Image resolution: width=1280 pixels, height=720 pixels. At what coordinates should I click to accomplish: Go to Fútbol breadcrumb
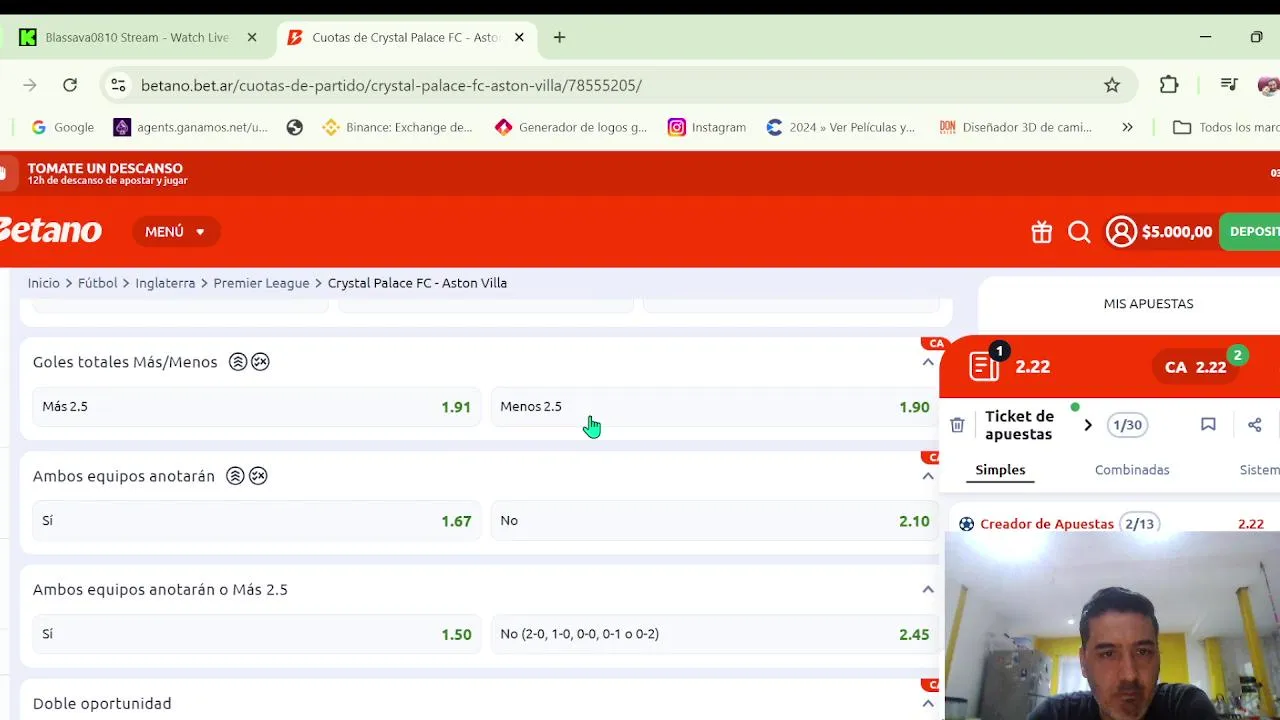click(x=98, y=283)
